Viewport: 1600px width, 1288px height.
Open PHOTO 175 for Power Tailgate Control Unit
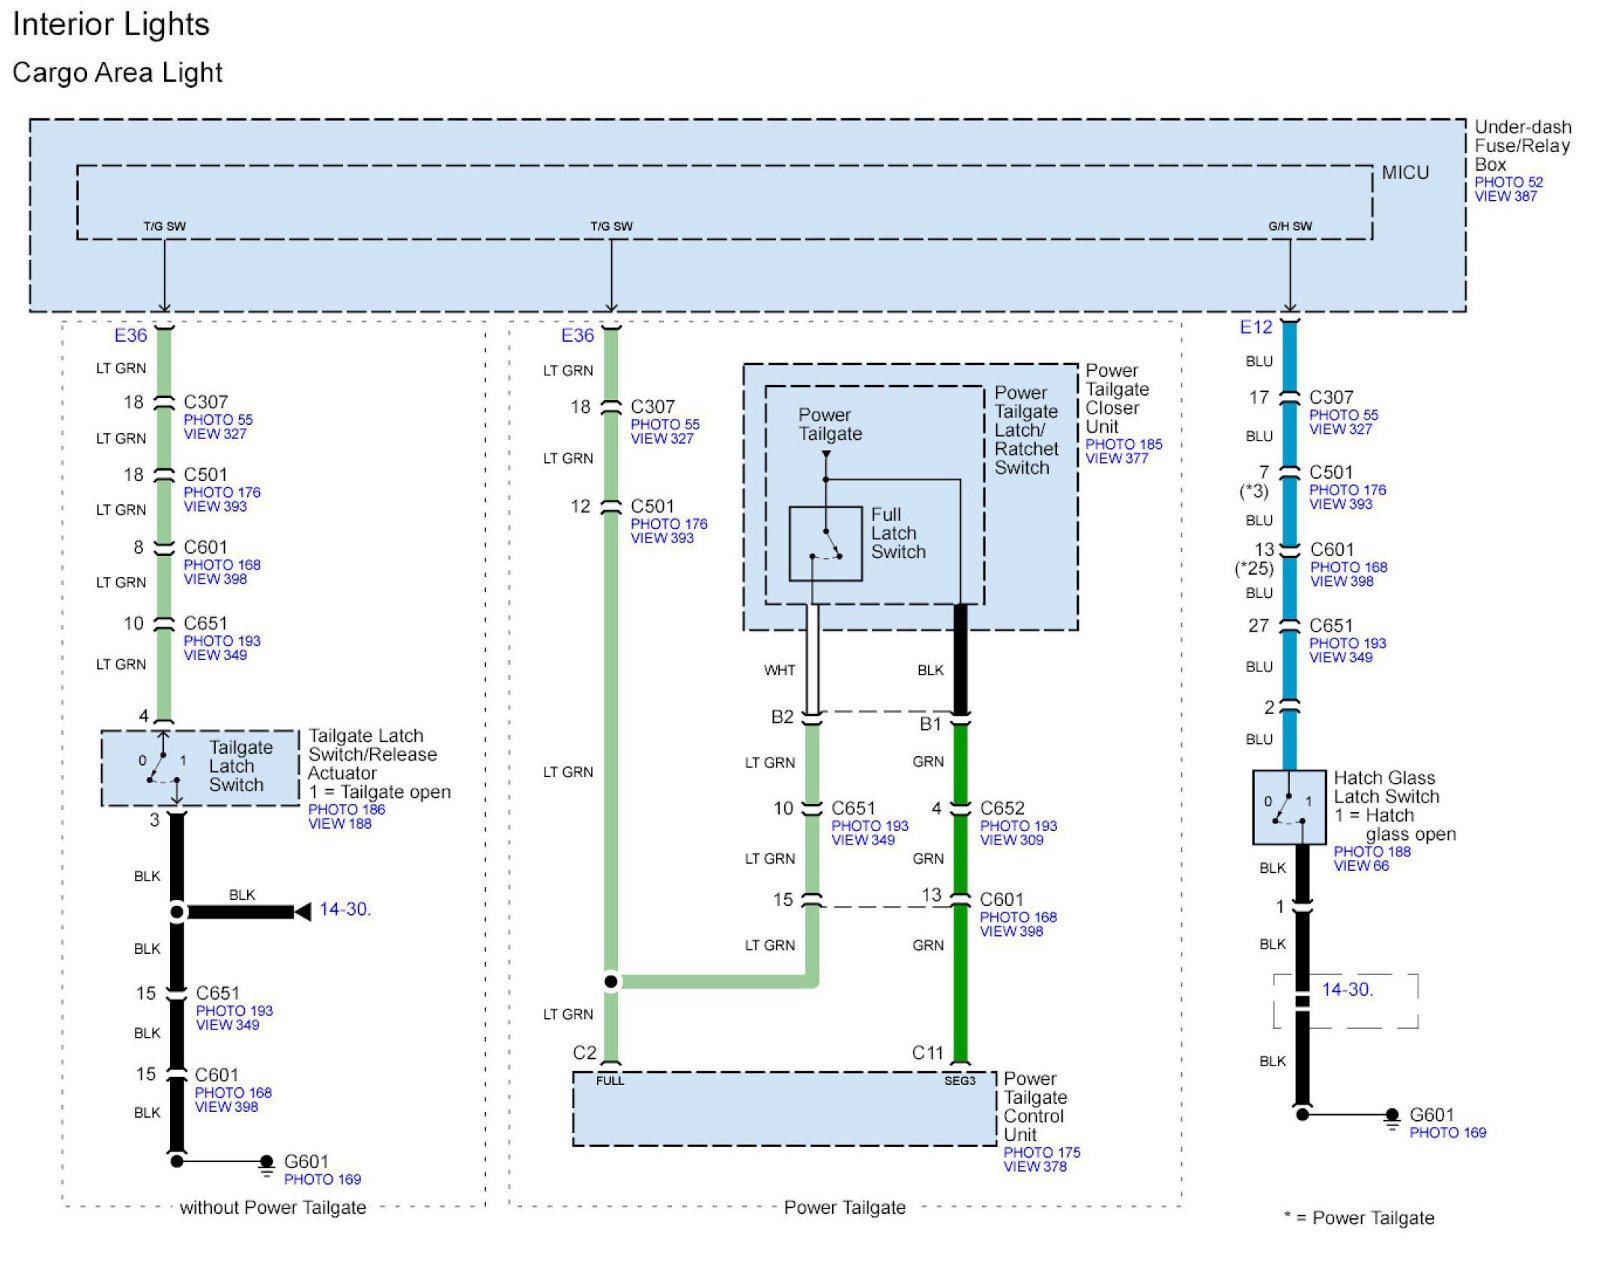point(1041,1152)
